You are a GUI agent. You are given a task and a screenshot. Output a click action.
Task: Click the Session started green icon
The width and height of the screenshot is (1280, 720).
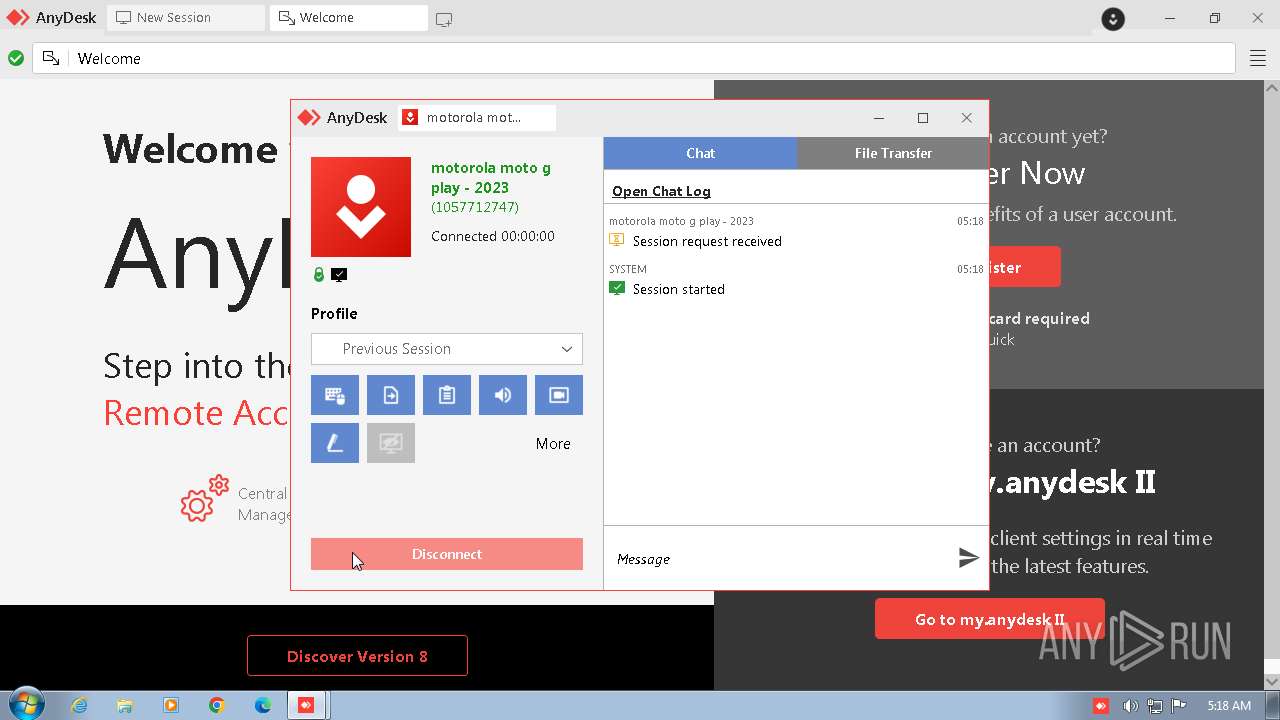pos(617,288)
